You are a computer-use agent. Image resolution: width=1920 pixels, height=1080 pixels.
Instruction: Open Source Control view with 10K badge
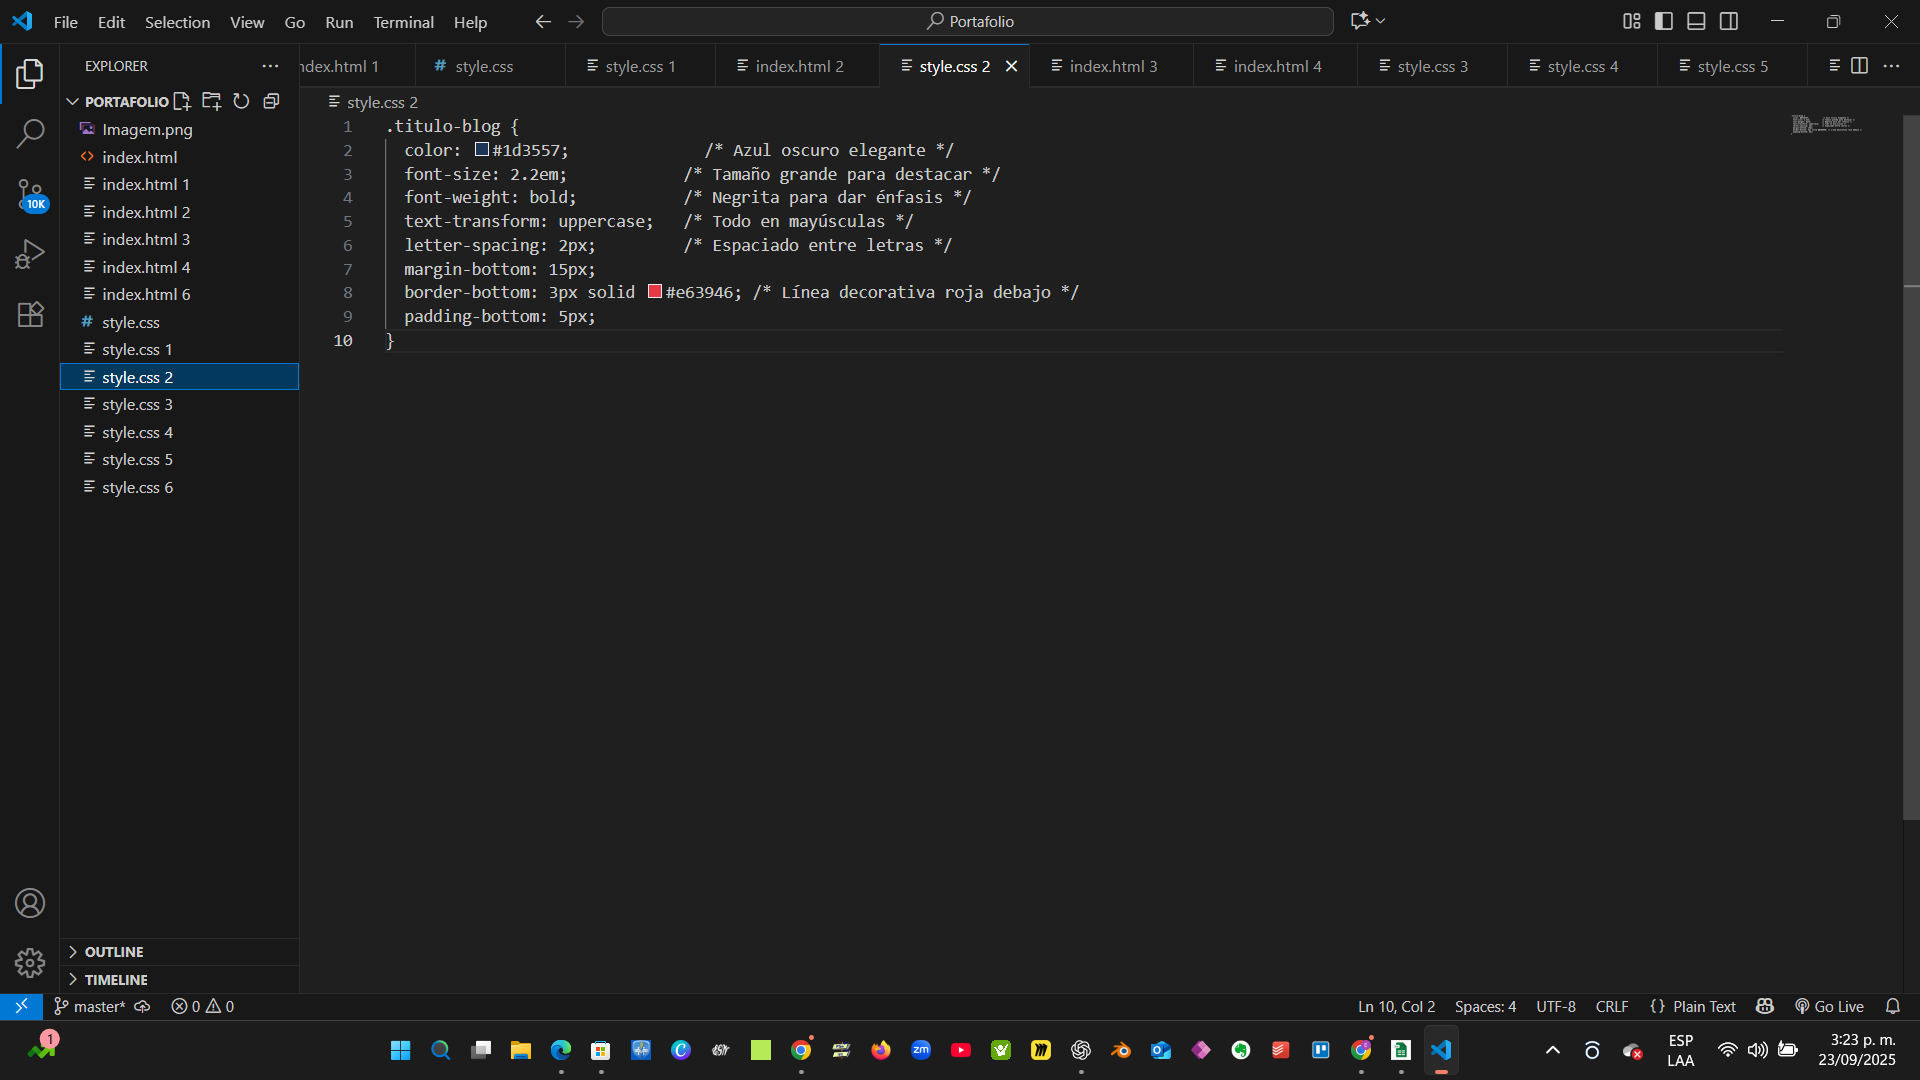click(30, 194)
